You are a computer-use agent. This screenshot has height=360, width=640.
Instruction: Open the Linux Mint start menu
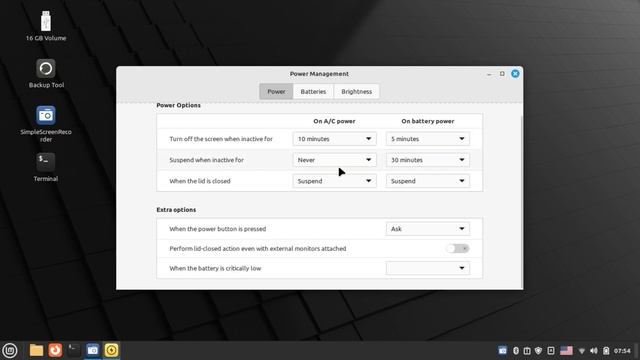click(10, 350)
